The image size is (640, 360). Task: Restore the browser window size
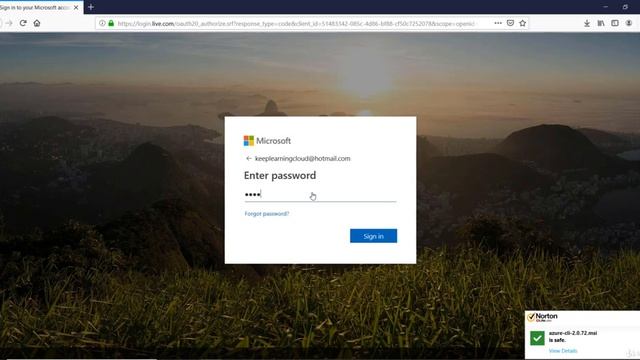pos(625,7)
